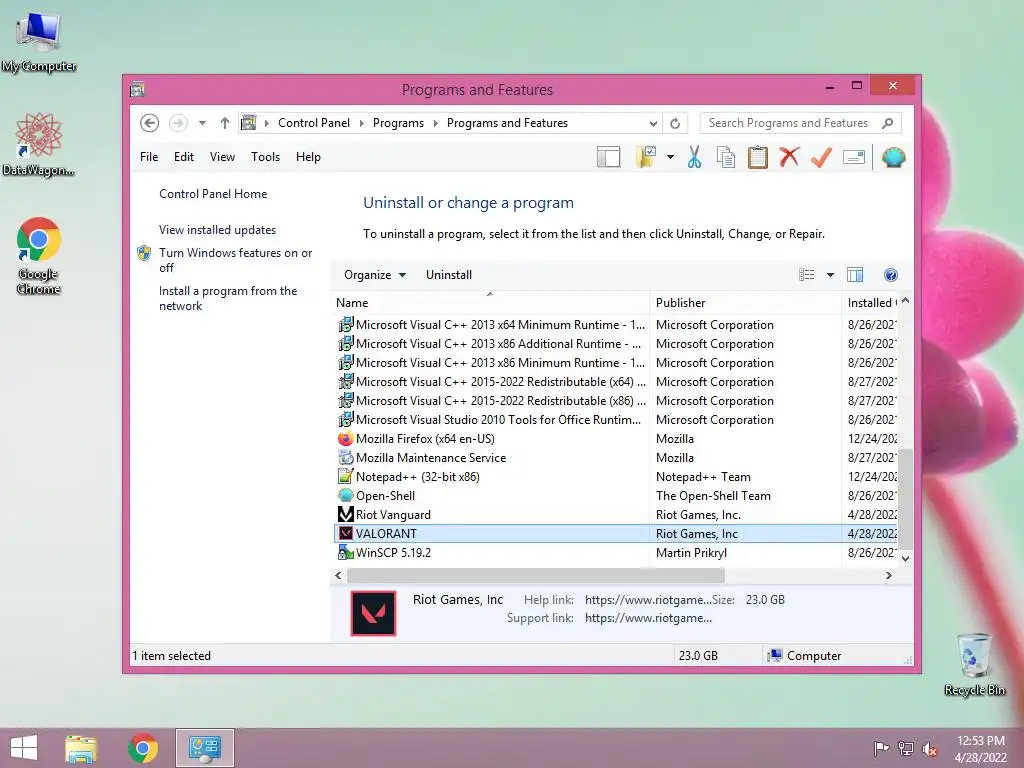The width and height of the screenshot is (1024, 768).
Task: Click the vertical scrollbar down arrow
Action: [905, 559]
